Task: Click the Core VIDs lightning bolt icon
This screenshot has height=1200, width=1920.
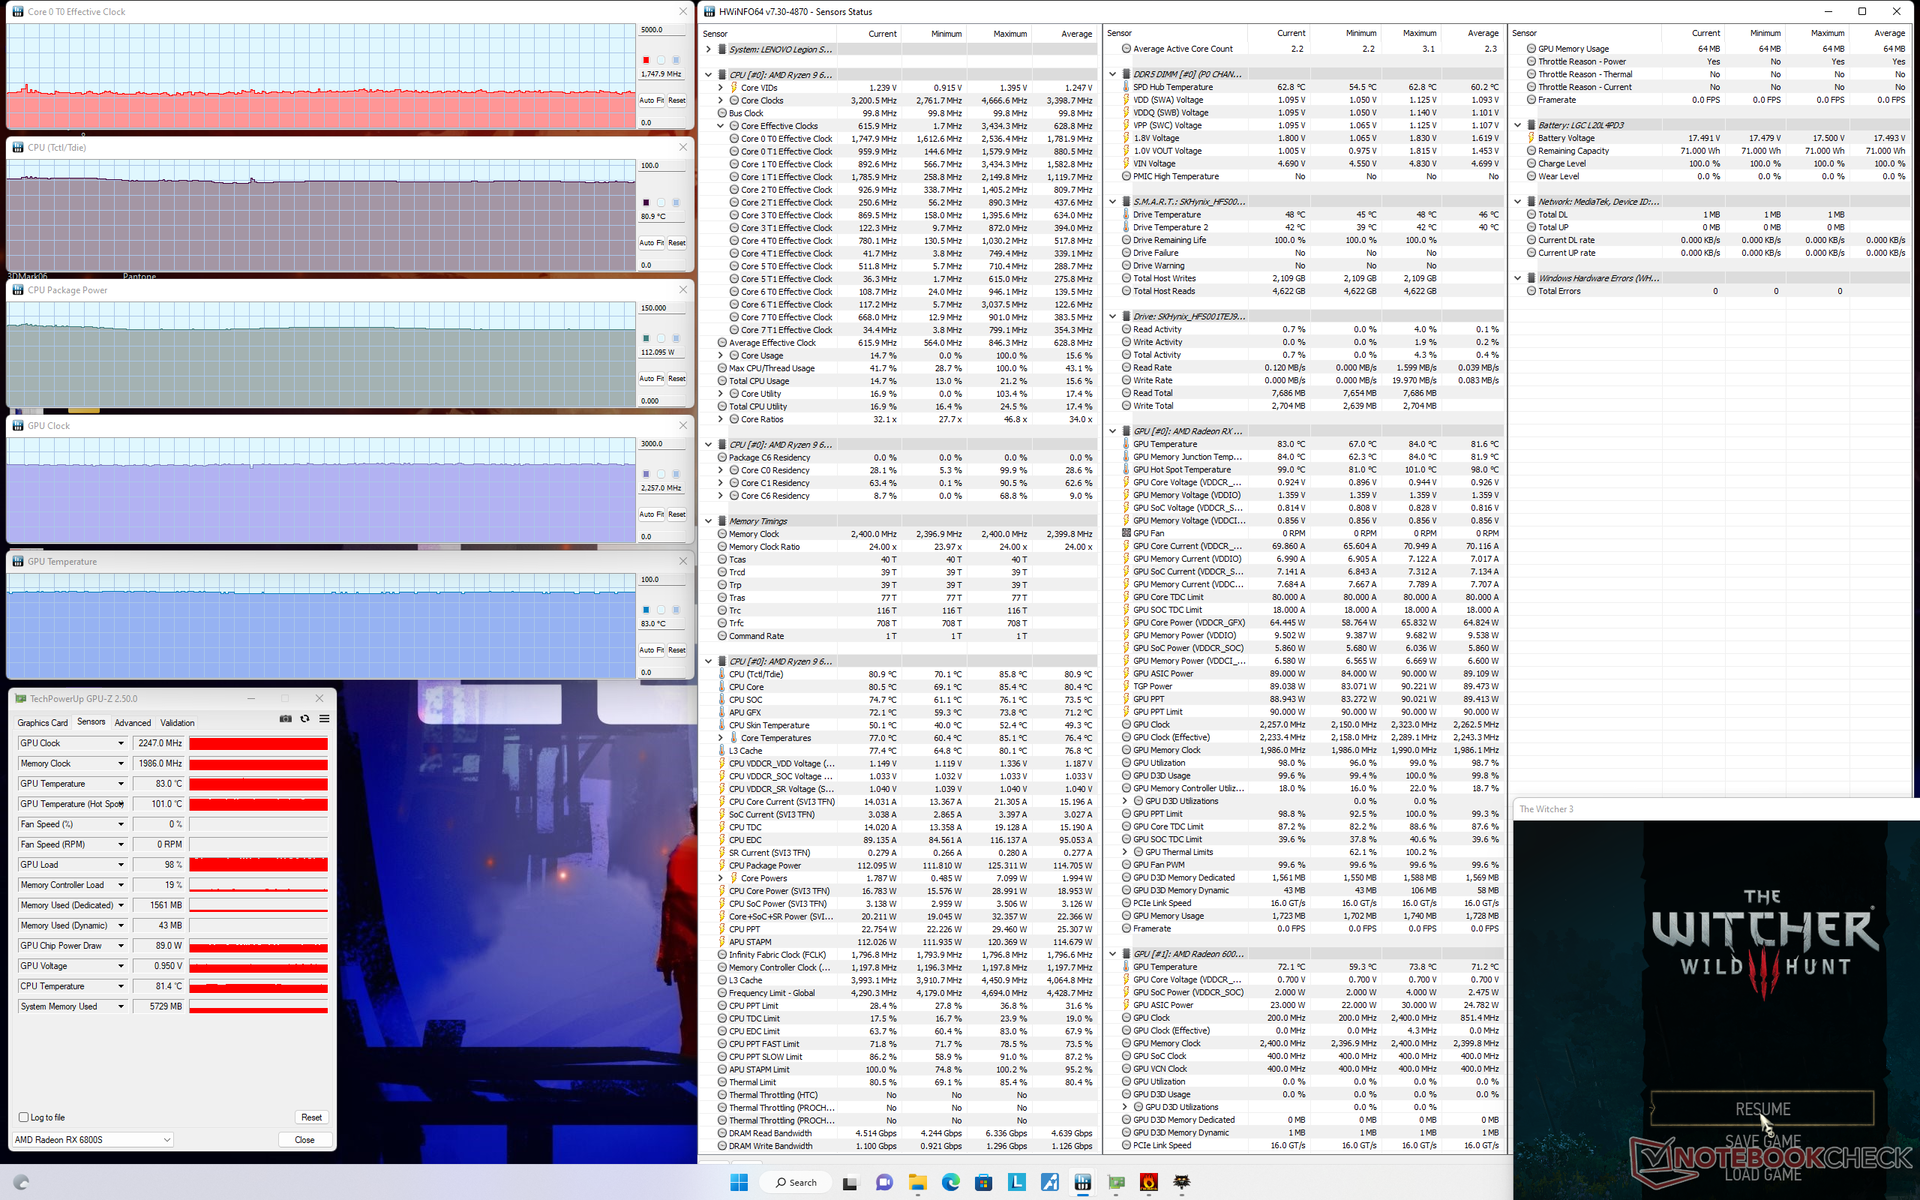Action: [x=734, y=88]
